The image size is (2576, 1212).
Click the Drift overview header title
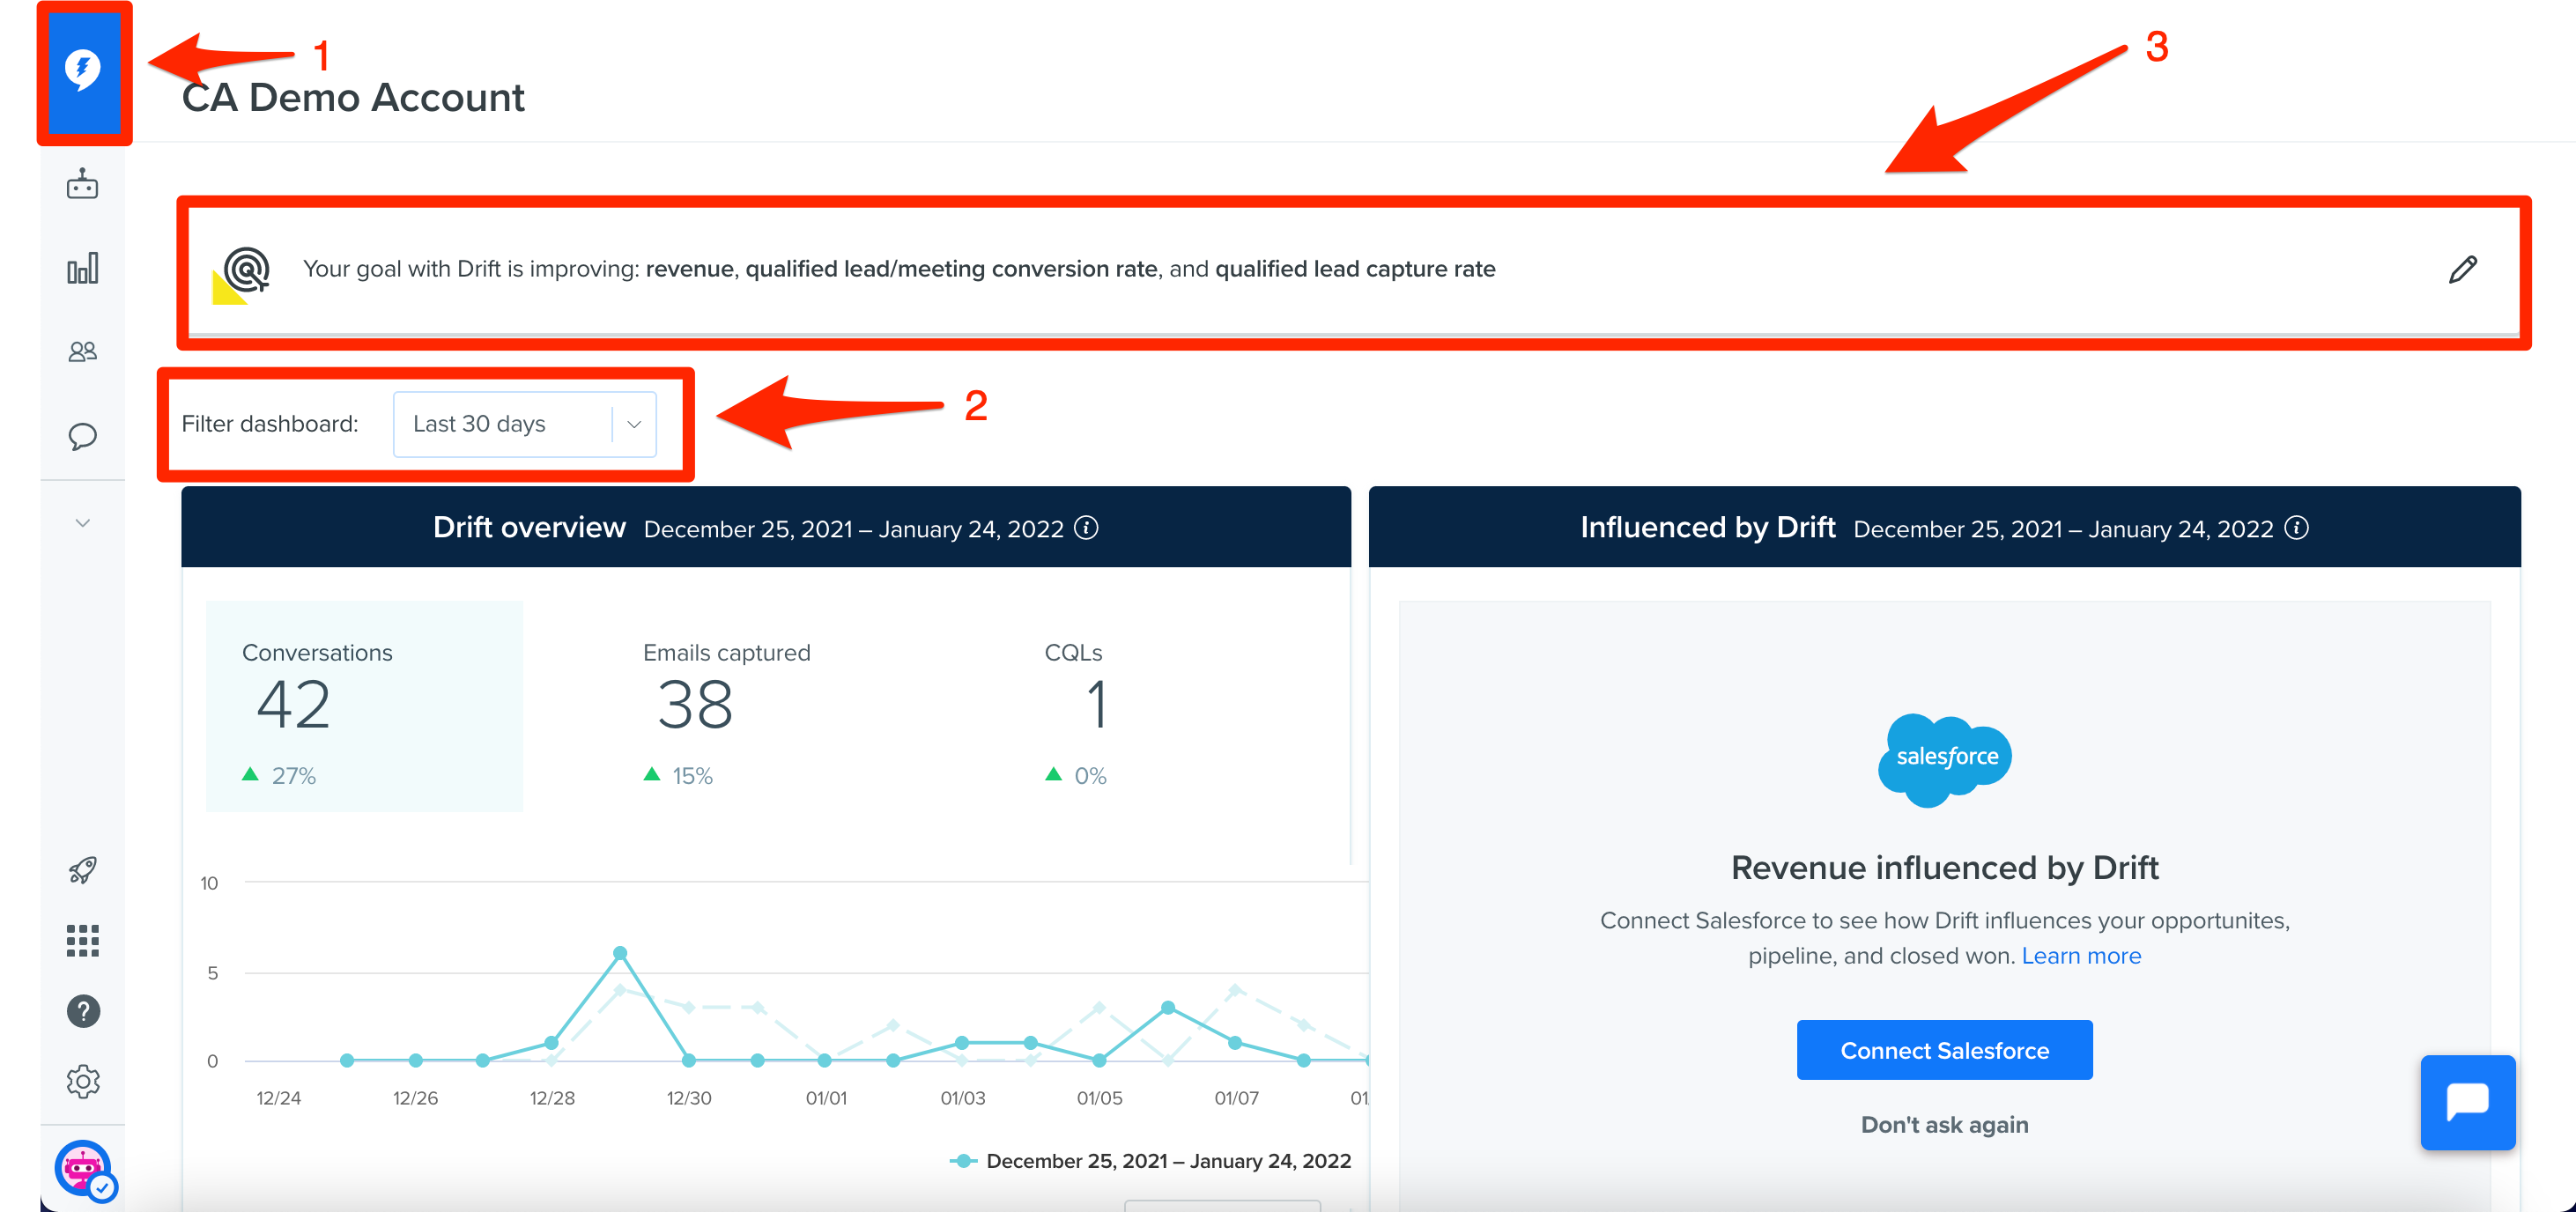click(x=529, y=527)
